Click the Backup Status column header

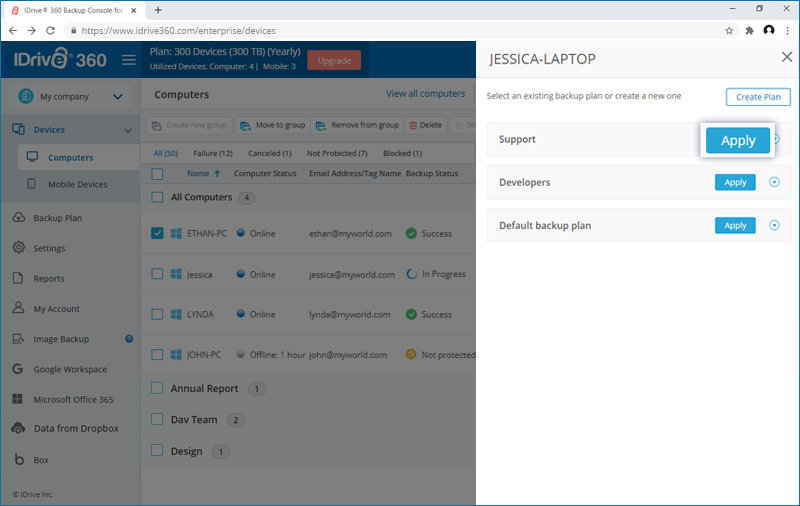point(432,173)
